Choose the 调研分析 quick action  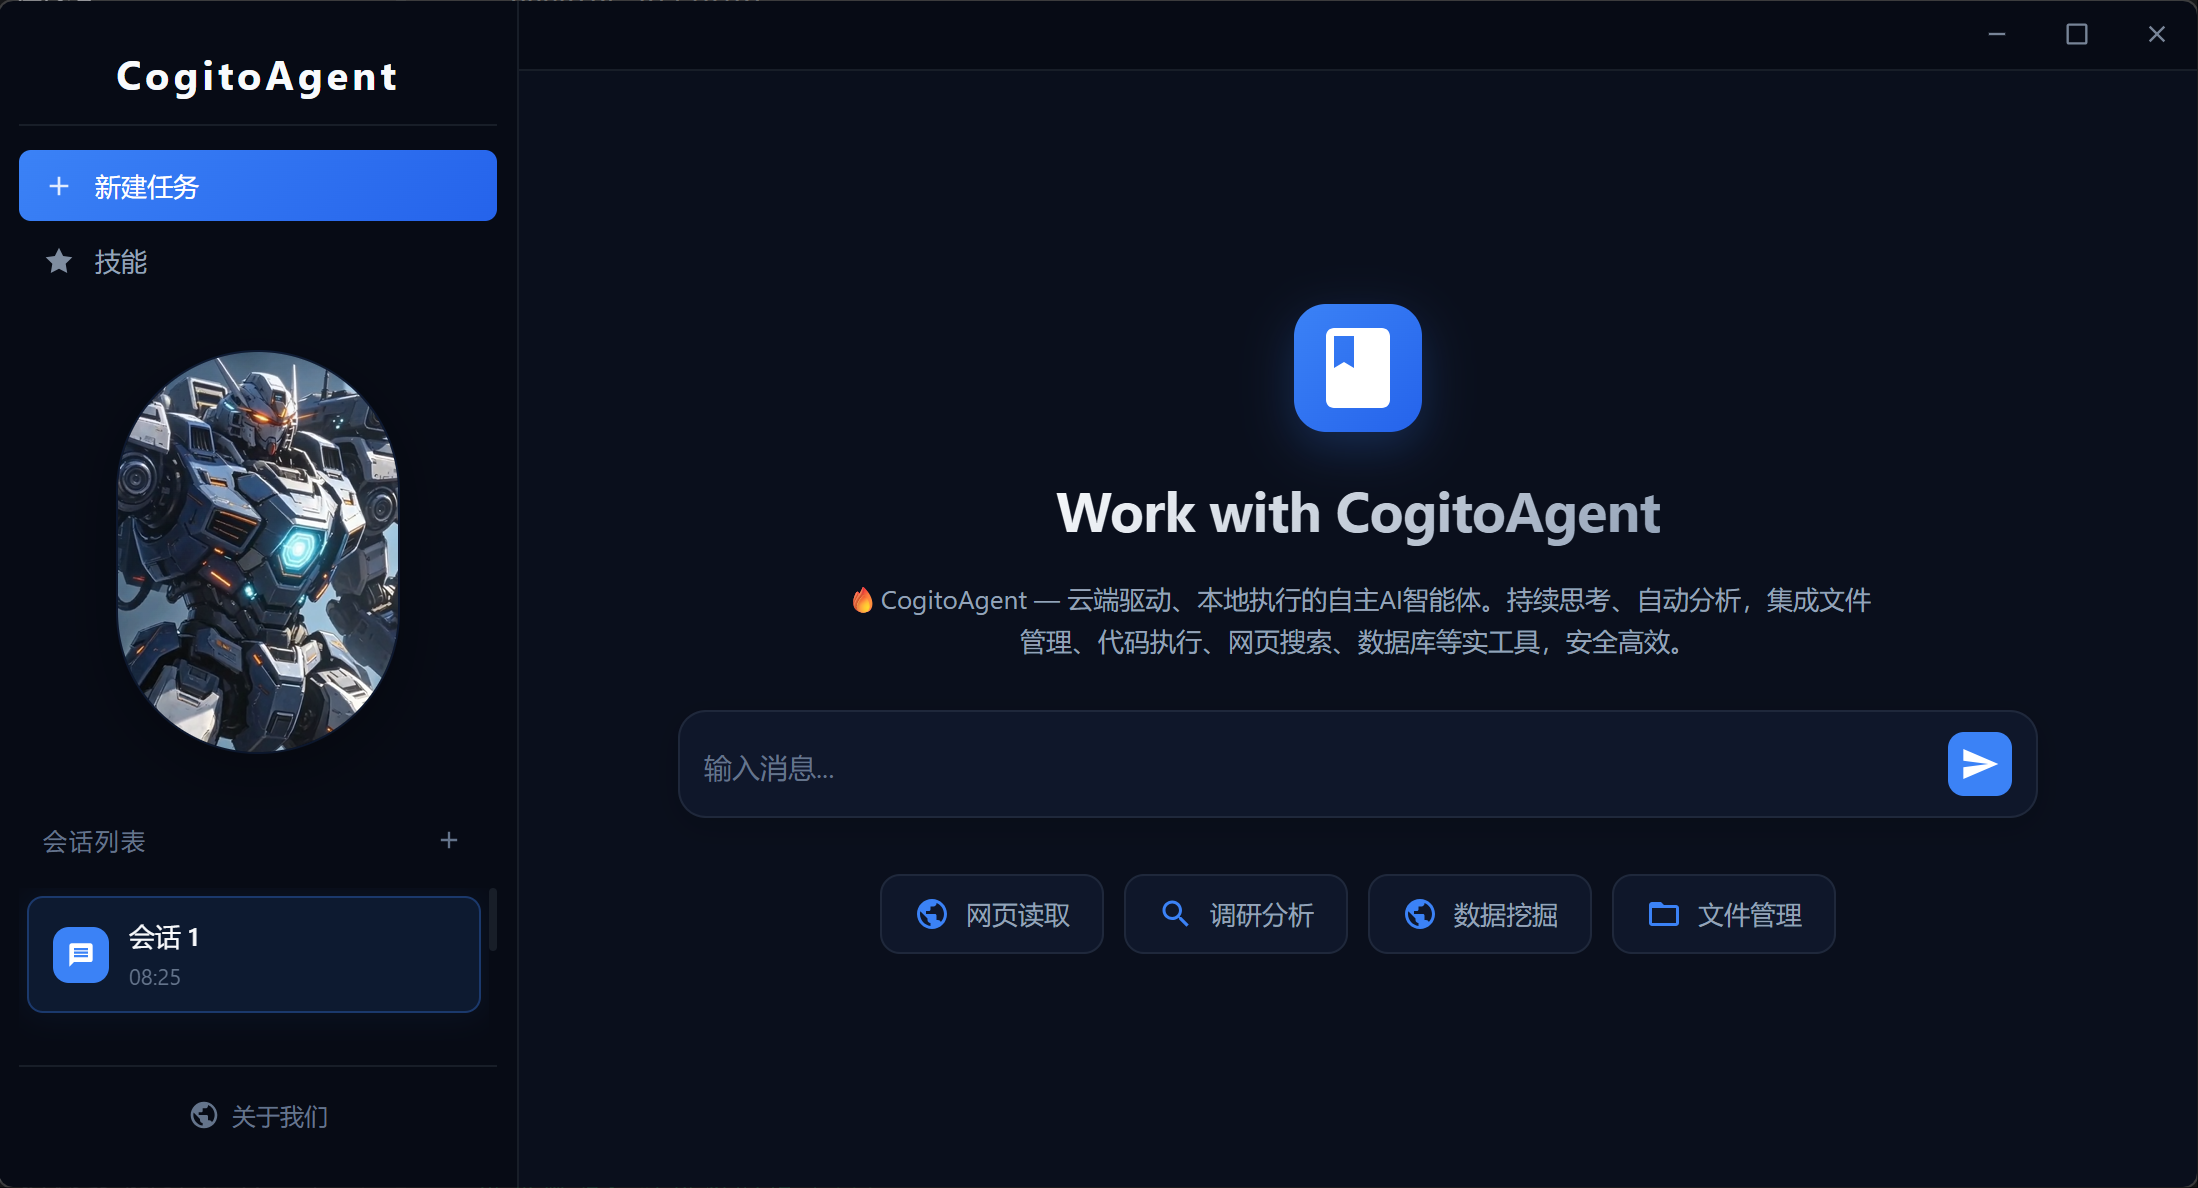pos(1236,914)
